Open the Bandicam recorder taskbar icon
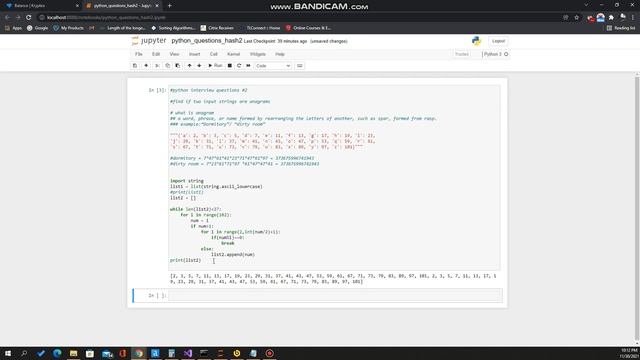Screen dimensions: 640x360 (x=269, y=353)
